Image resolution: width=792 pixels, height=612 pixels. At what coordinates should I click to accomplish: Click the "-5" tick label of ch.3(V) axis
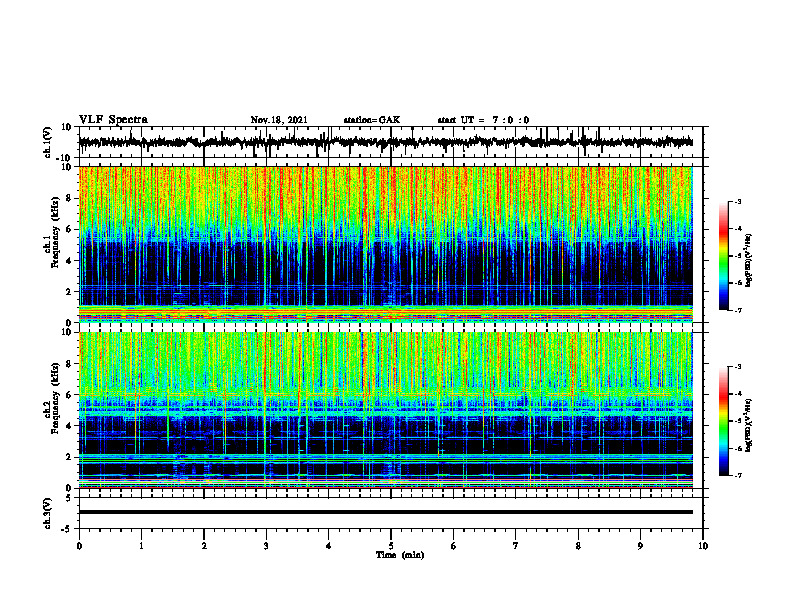pos(68,529)
